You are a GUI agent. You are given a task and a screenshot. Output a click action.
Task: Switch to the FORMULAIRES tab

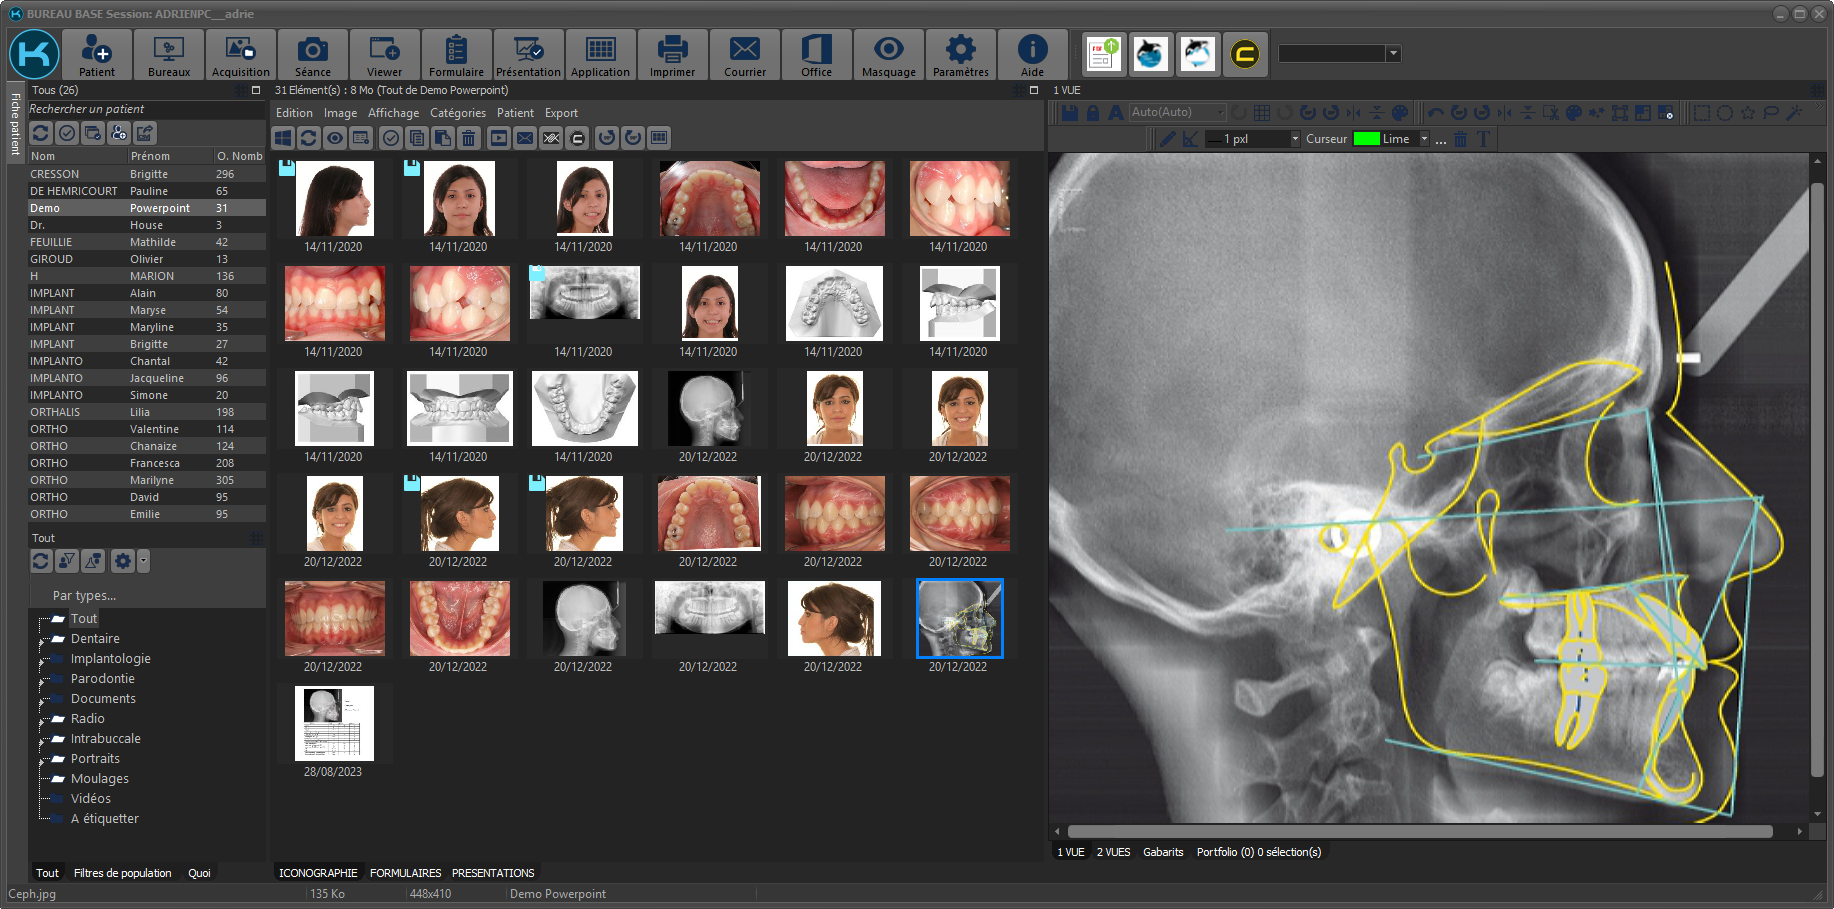click(405, 873)
